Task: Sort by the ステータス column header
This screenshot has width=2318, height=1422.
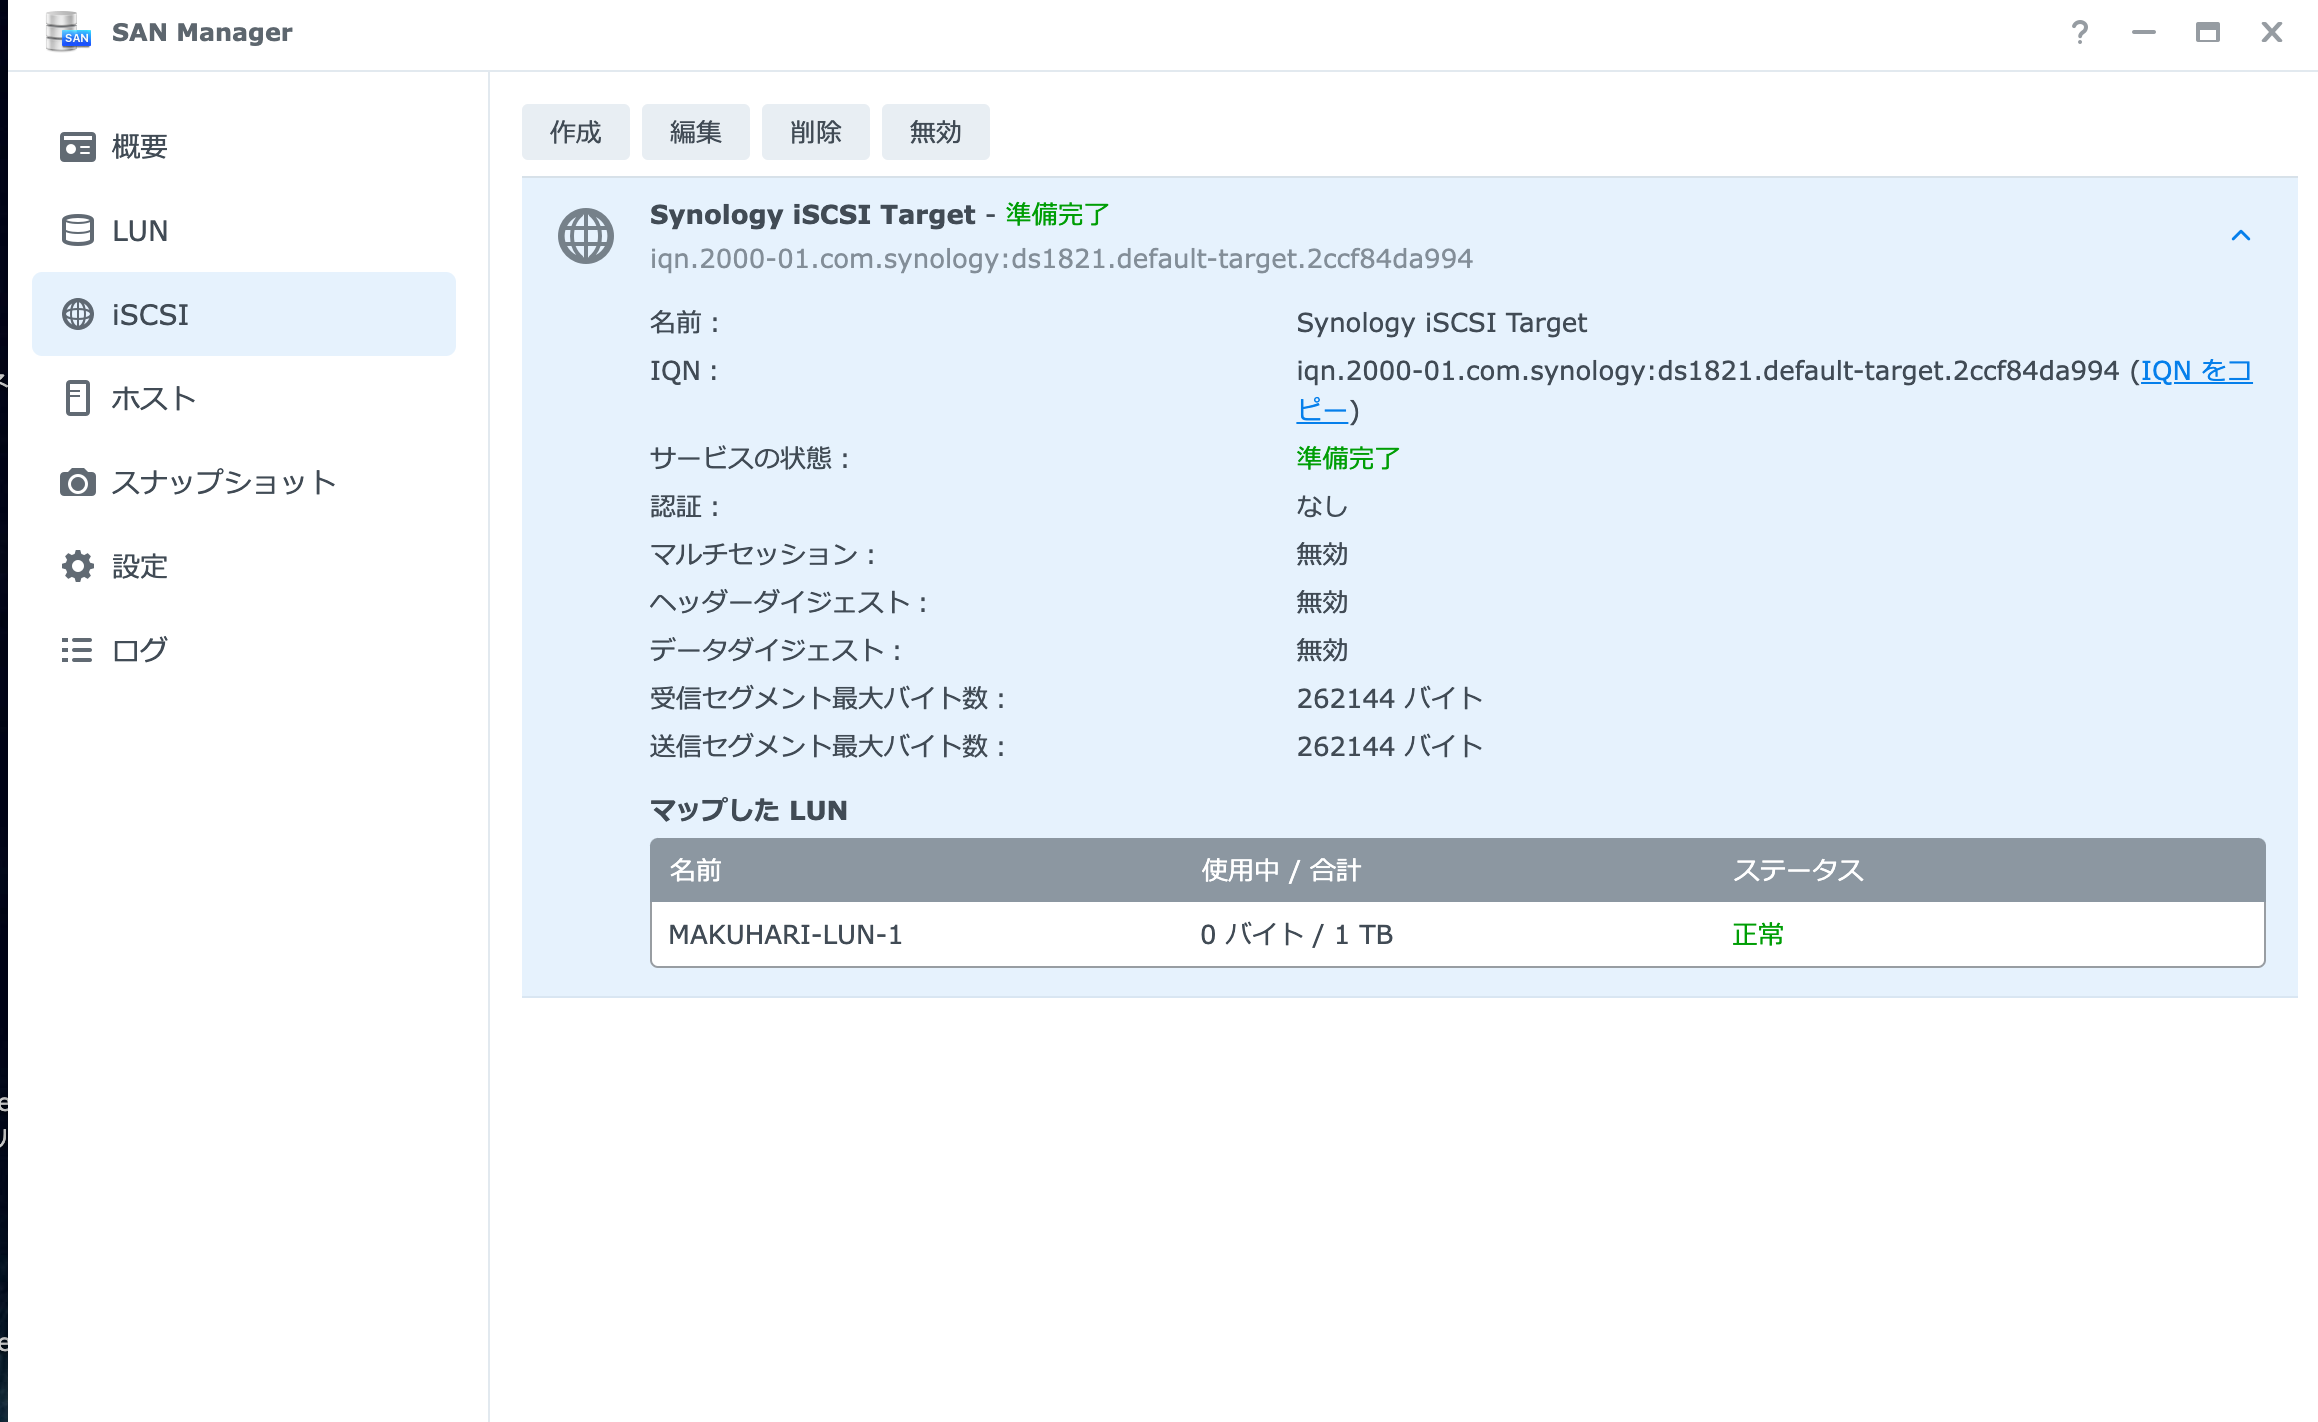Action: (1797, 870)
